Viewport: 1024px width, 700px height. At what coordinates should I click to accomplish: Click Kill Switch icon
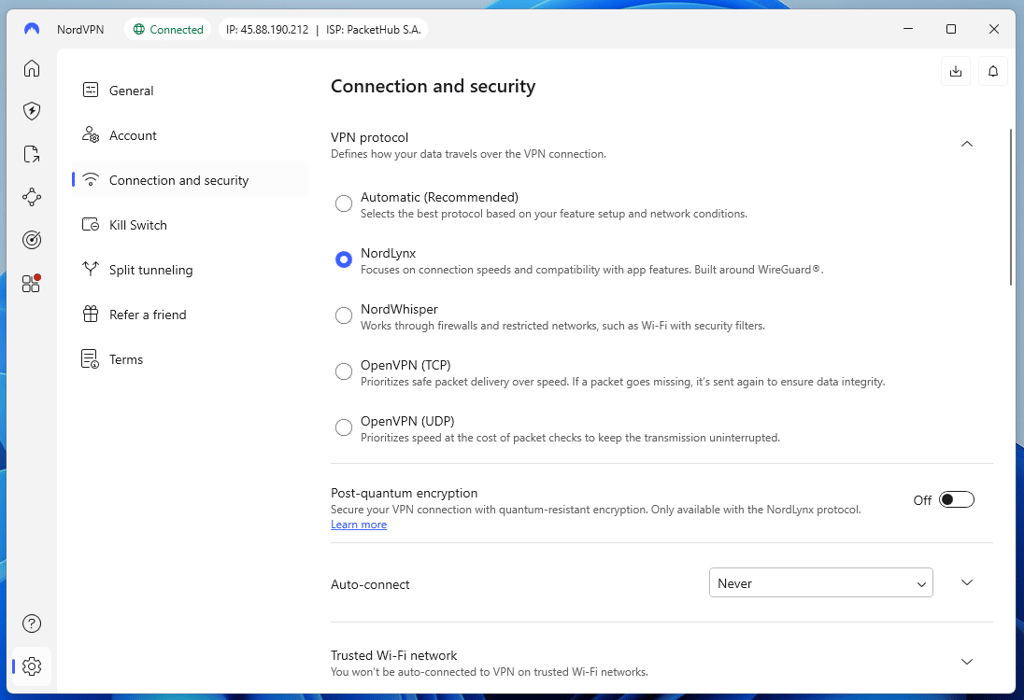(x=91, y=225)
